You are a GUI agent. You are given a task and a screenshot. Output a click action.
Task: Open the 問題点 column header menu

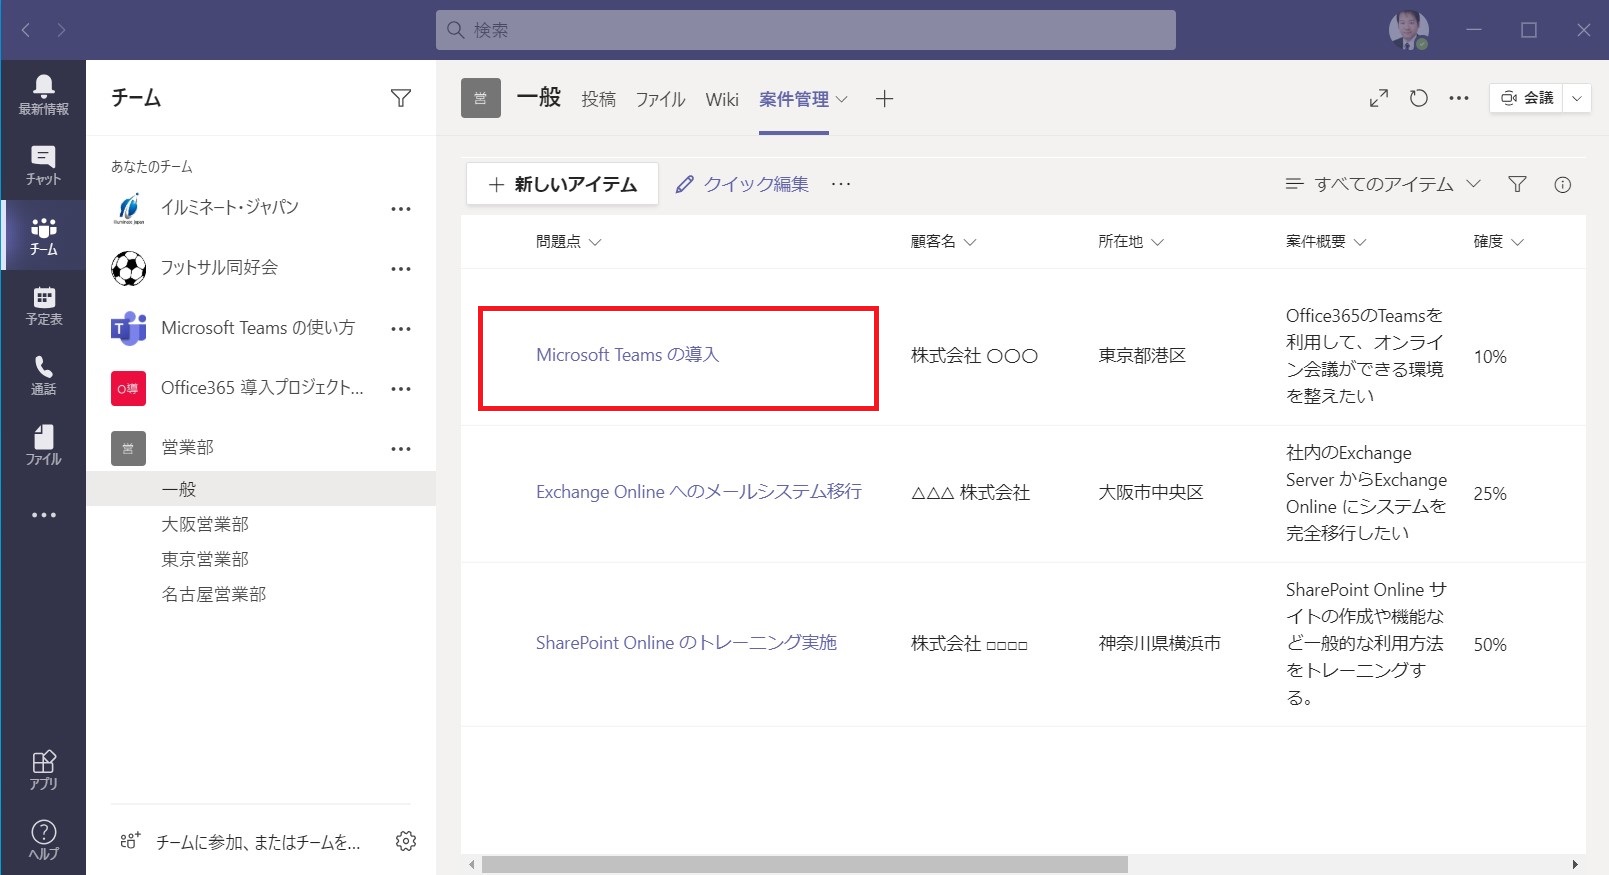coord(569,242)
